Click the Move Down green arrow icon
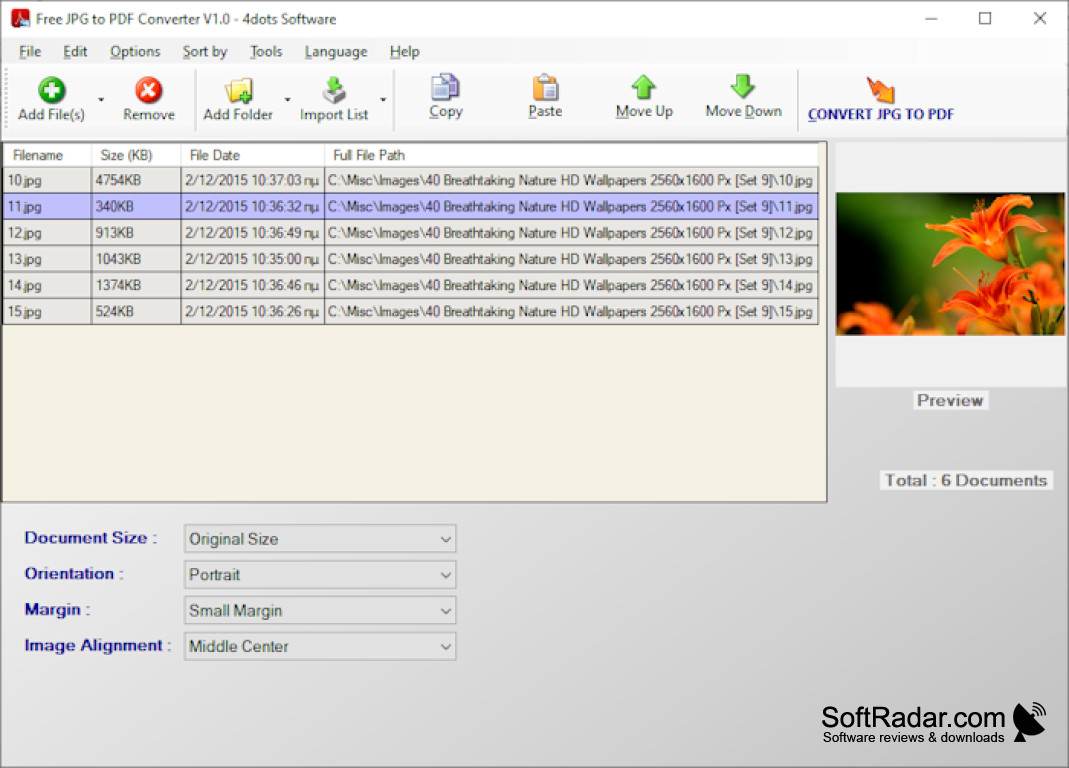1069x768 pixels. pyautogui.click(x=743, y=88)
